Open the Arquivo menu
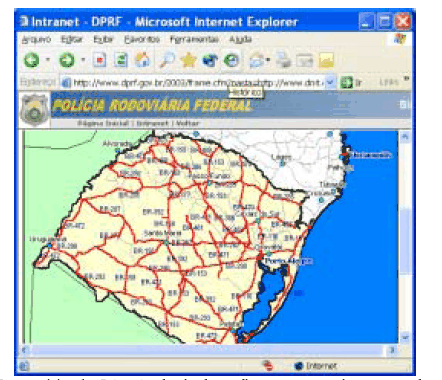Viewport: 442px width, 380px height. [36, 39]
